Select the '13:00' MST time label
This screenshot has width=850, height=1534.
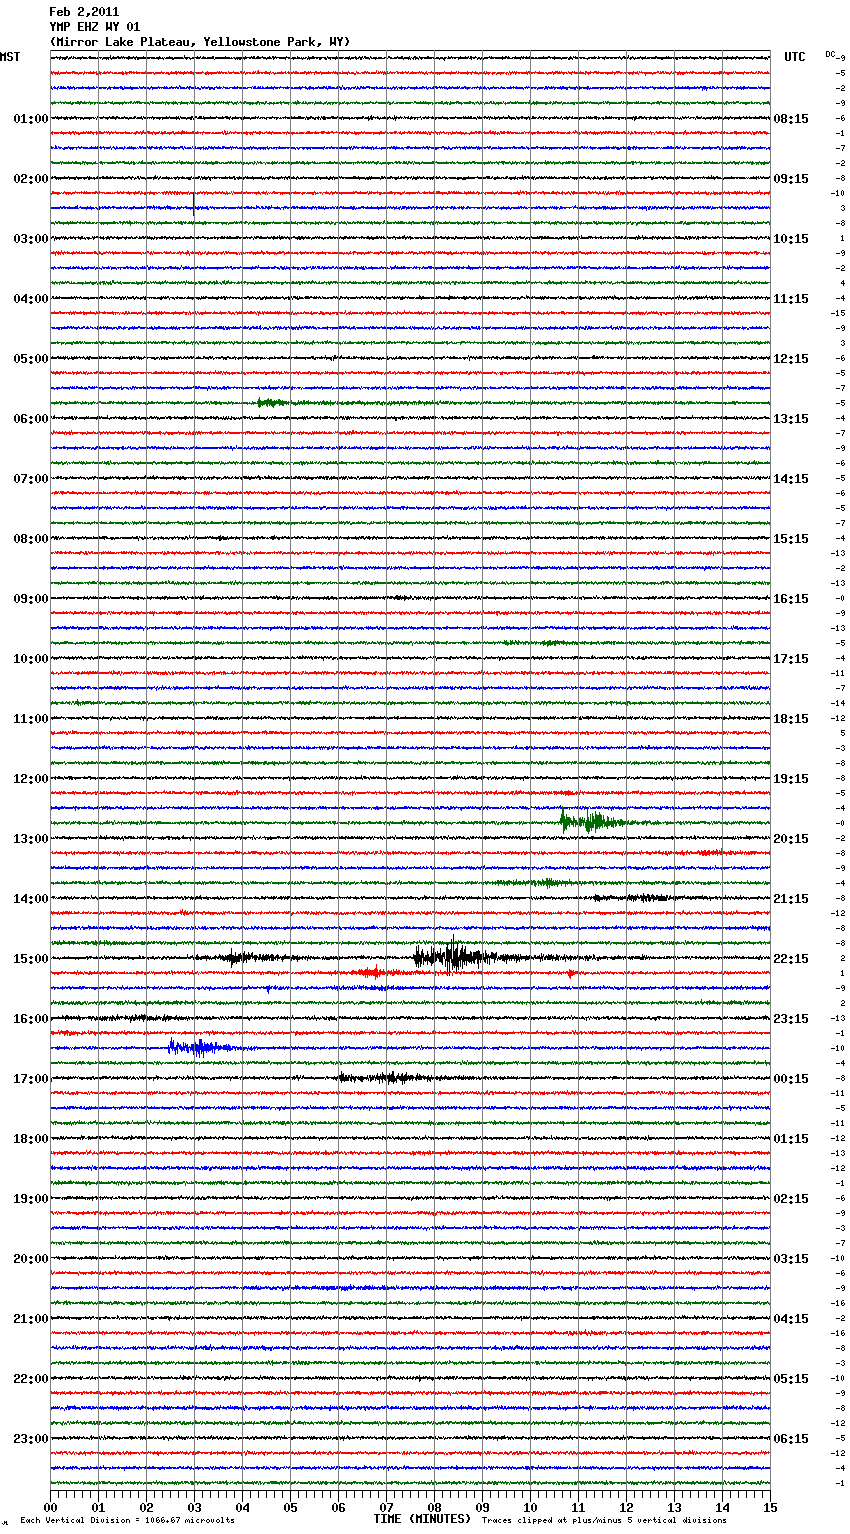coord(31,839)
